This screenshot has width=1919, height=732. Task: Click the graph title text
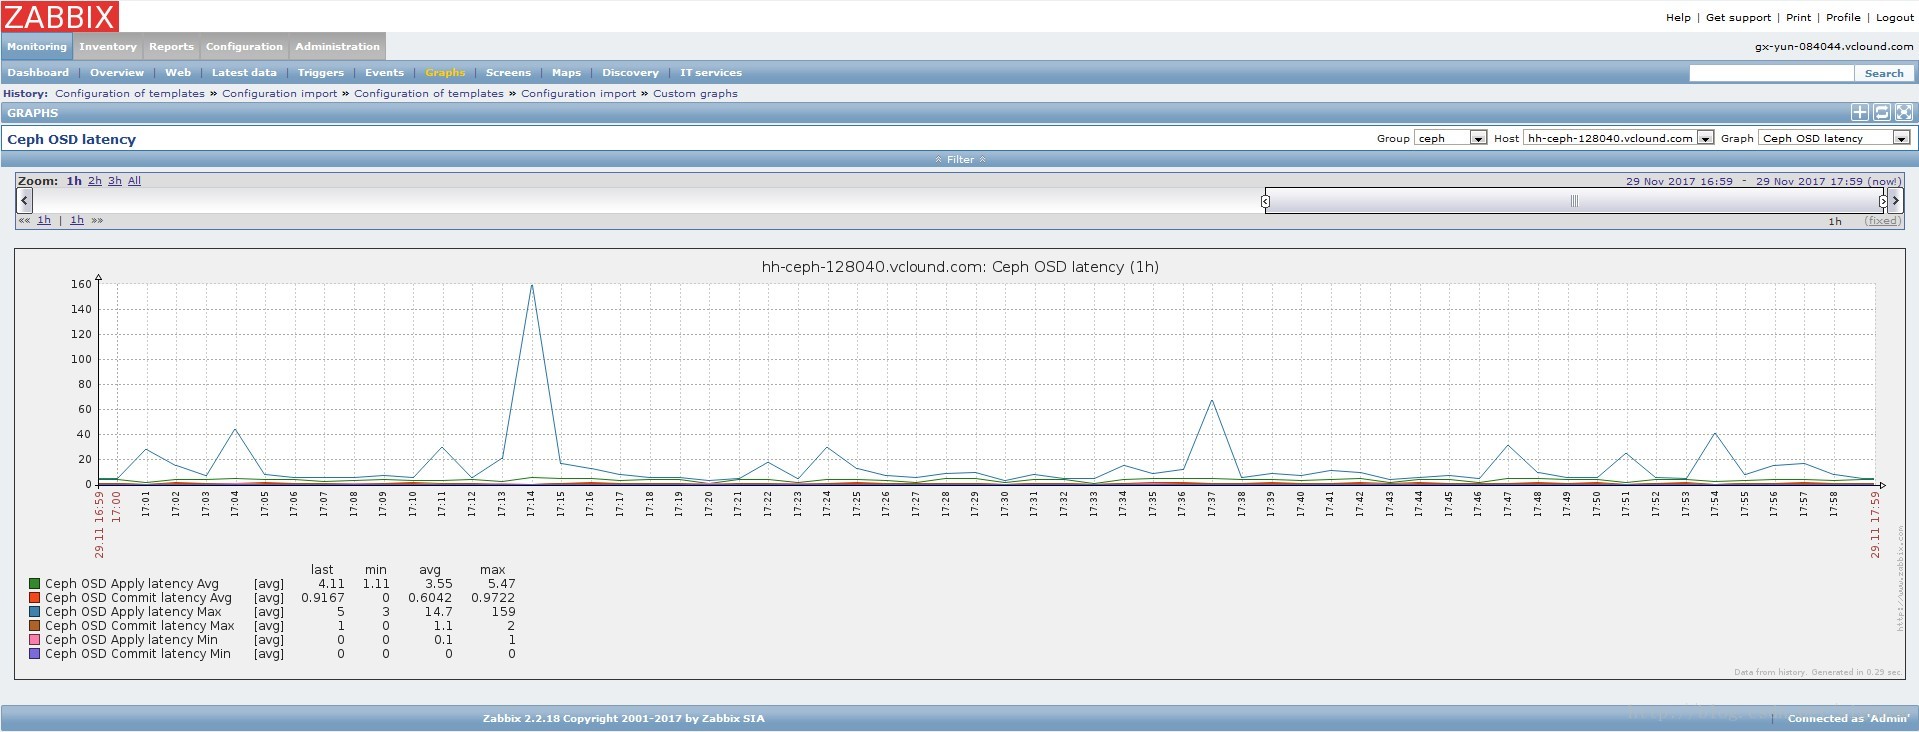pyautogui.click(x=960, y=267)
